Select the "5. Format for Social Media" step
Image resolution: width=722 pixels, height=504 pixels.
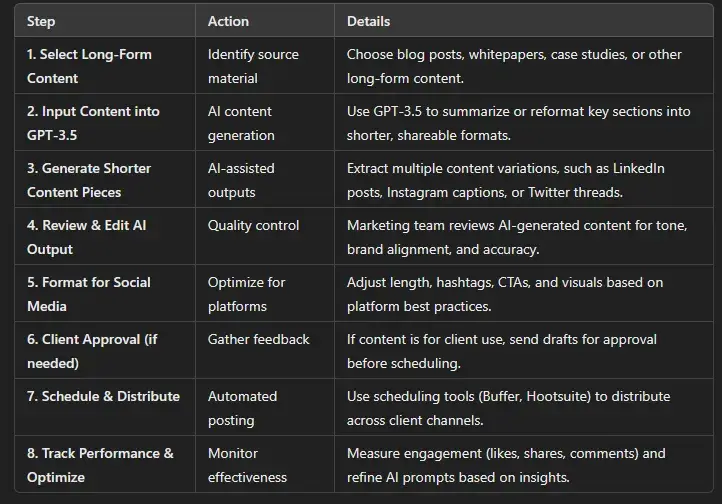pos(89,294)
